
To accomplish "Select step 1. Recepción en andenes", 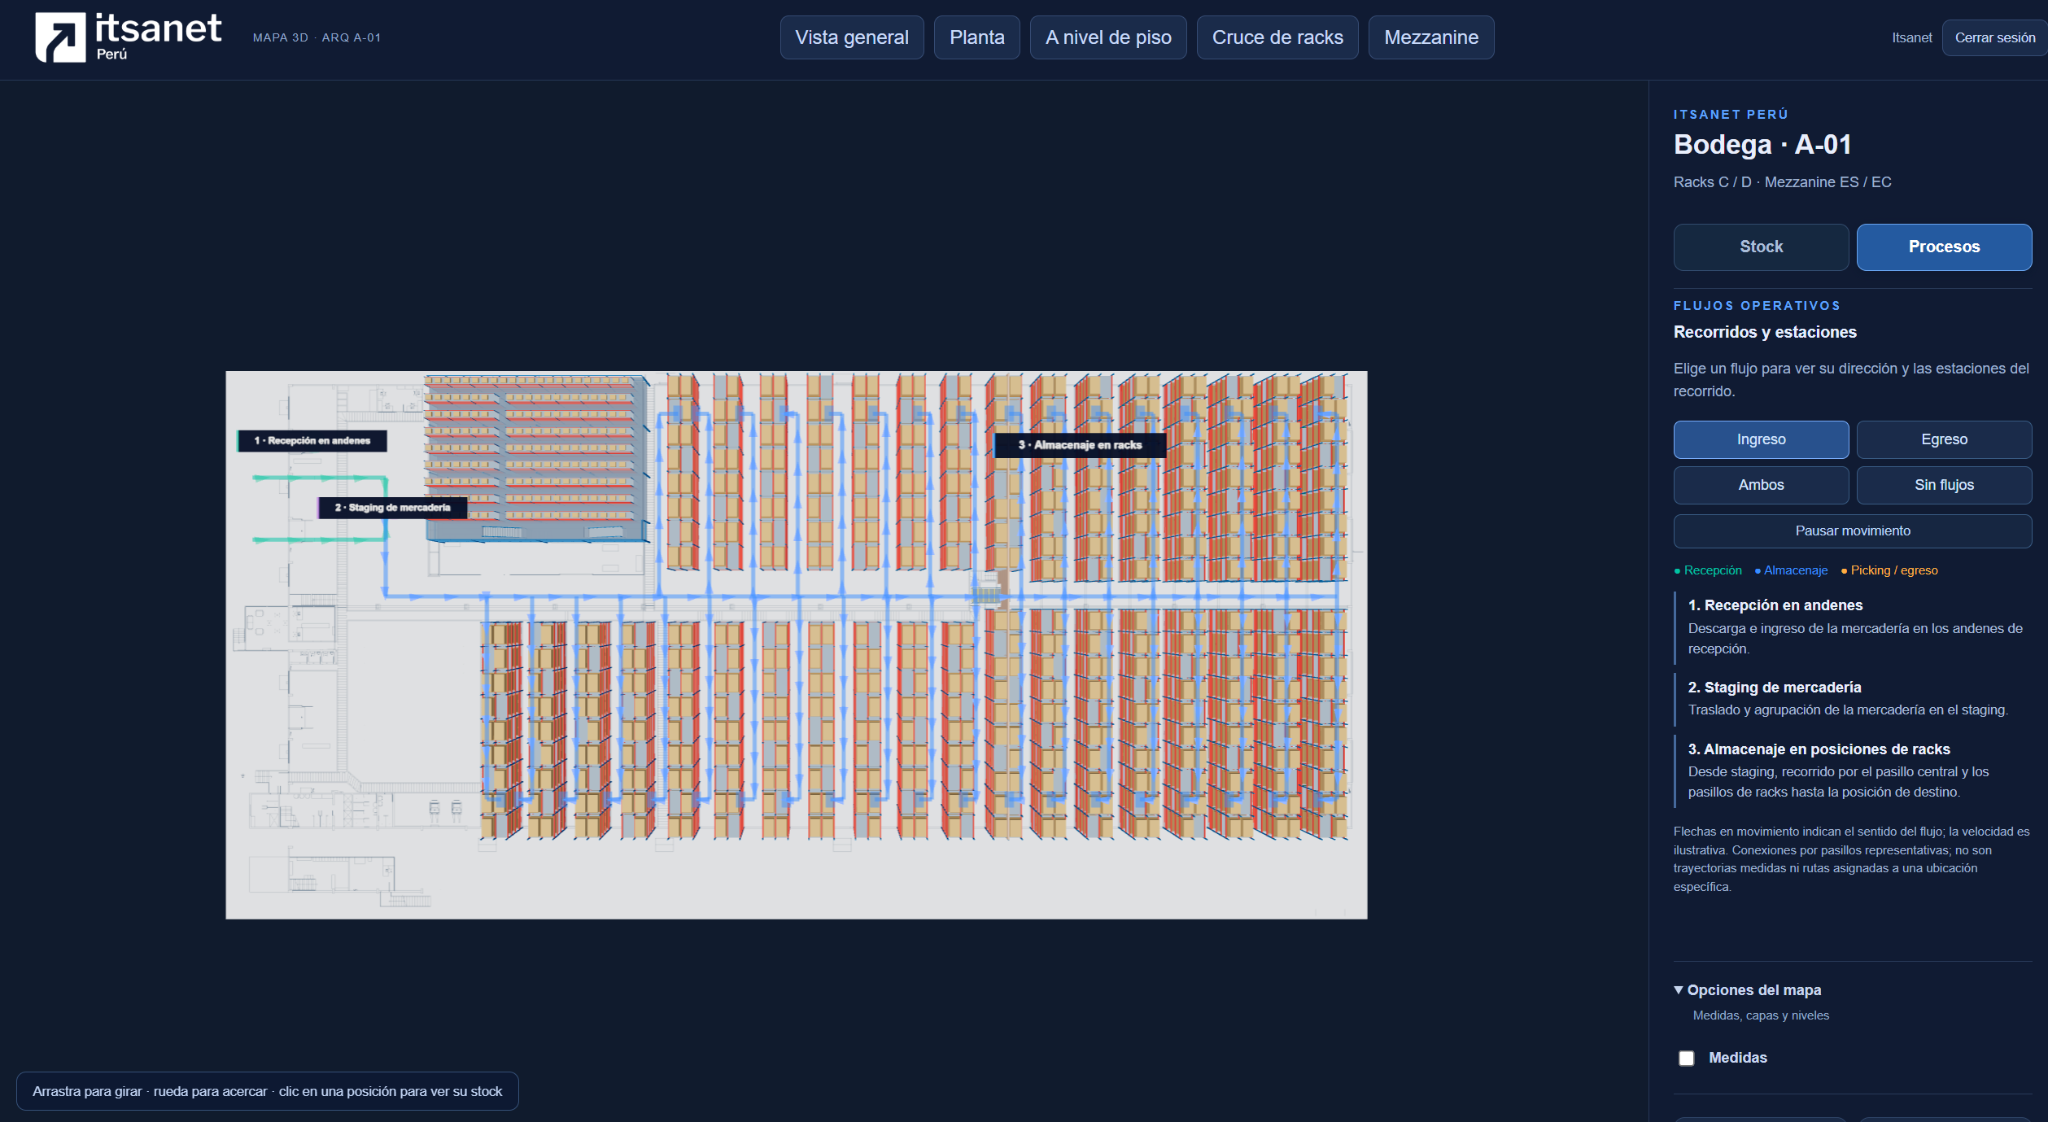I will pos(1855,627).
